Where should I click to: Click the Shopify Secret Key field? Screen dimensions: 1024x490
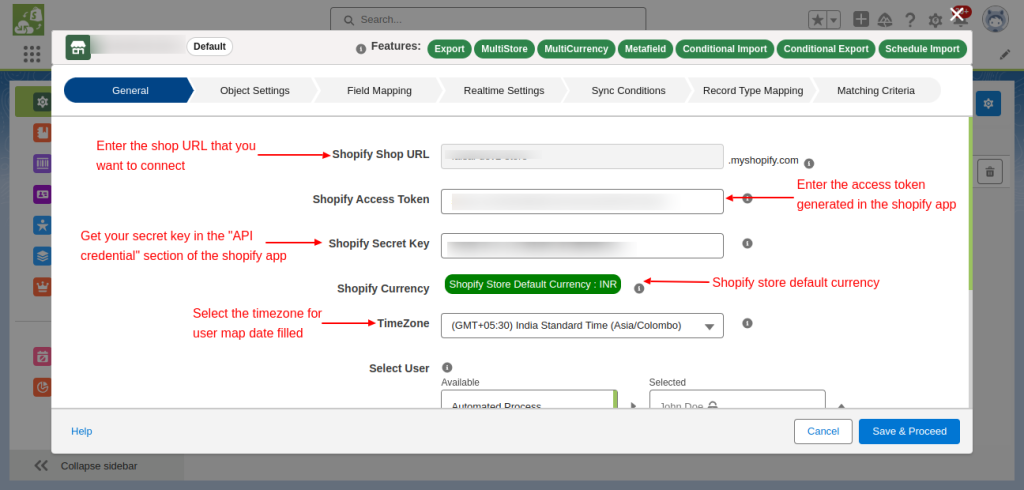point(582,246)
